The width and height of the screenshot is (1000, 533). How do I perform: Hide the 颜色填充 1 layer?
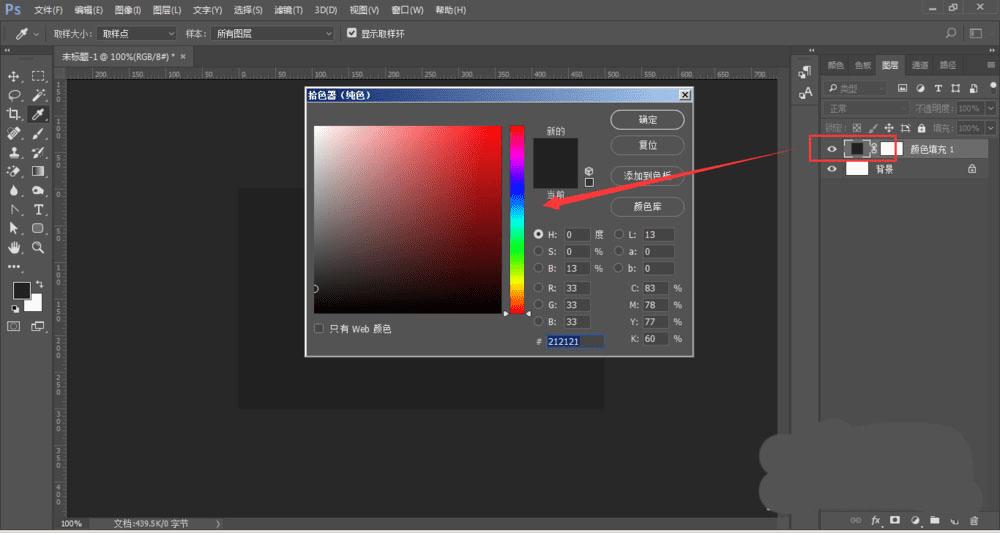tap(832, 149)
